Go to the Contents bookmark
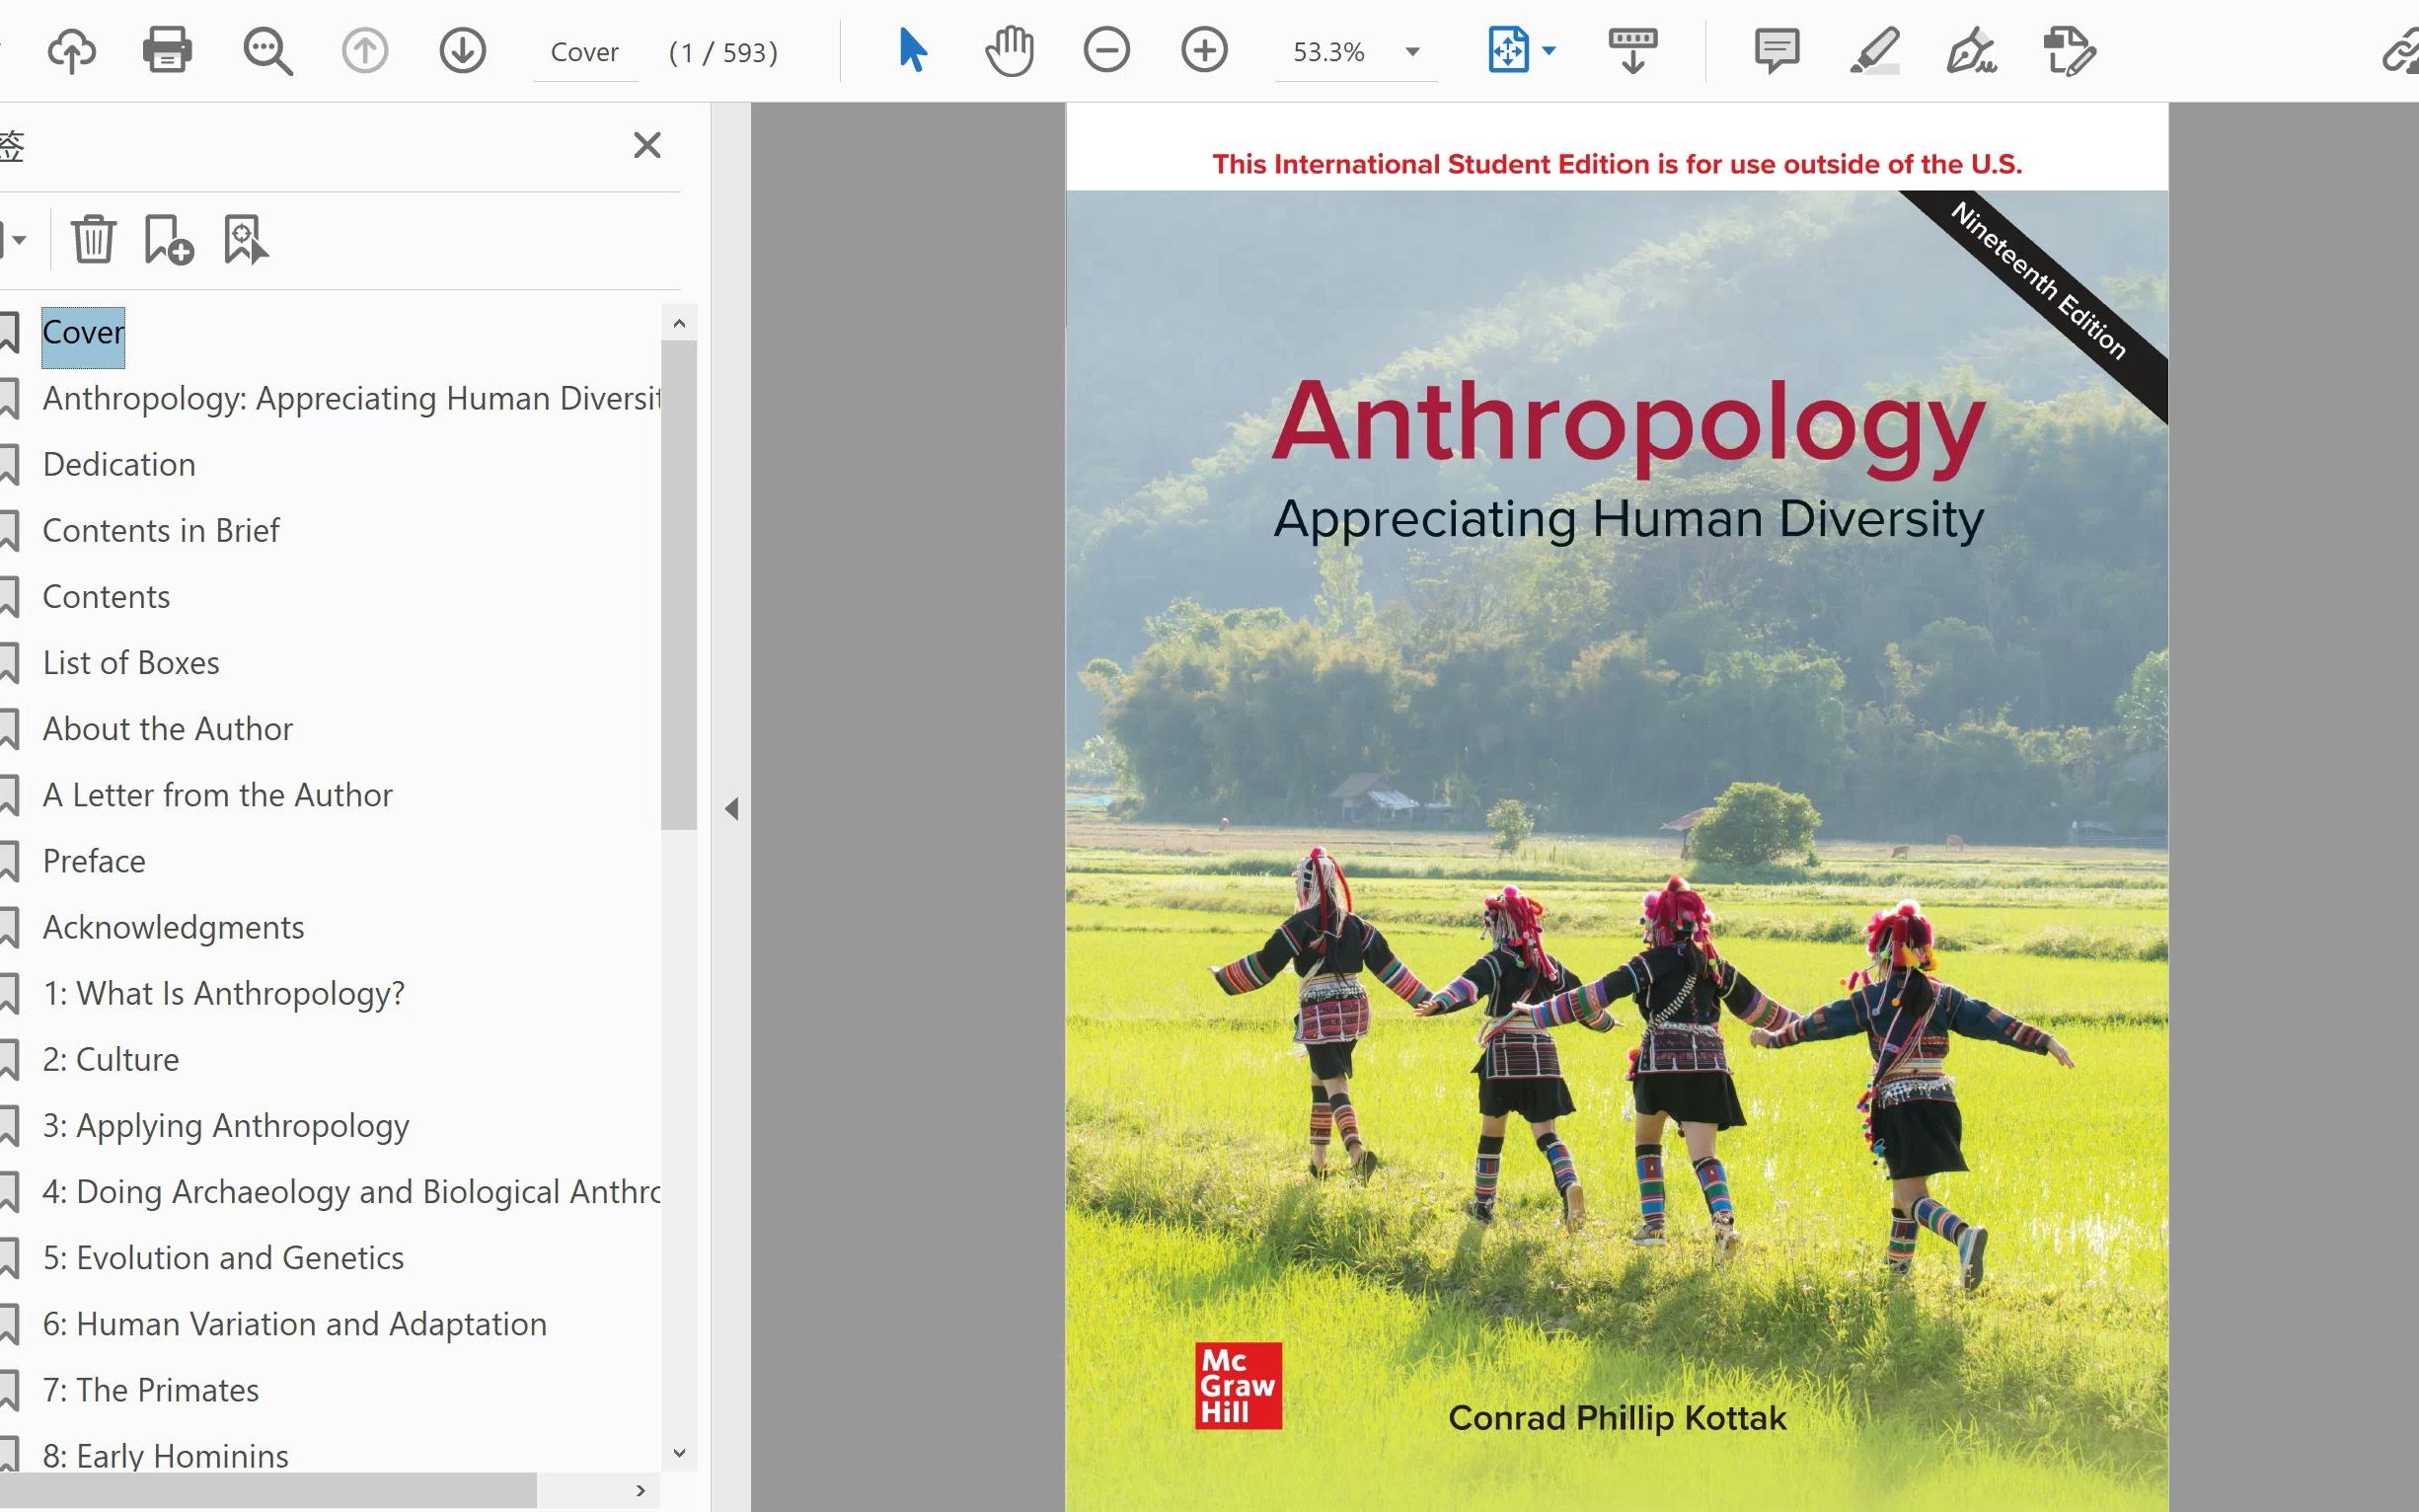 click(106, 596)
